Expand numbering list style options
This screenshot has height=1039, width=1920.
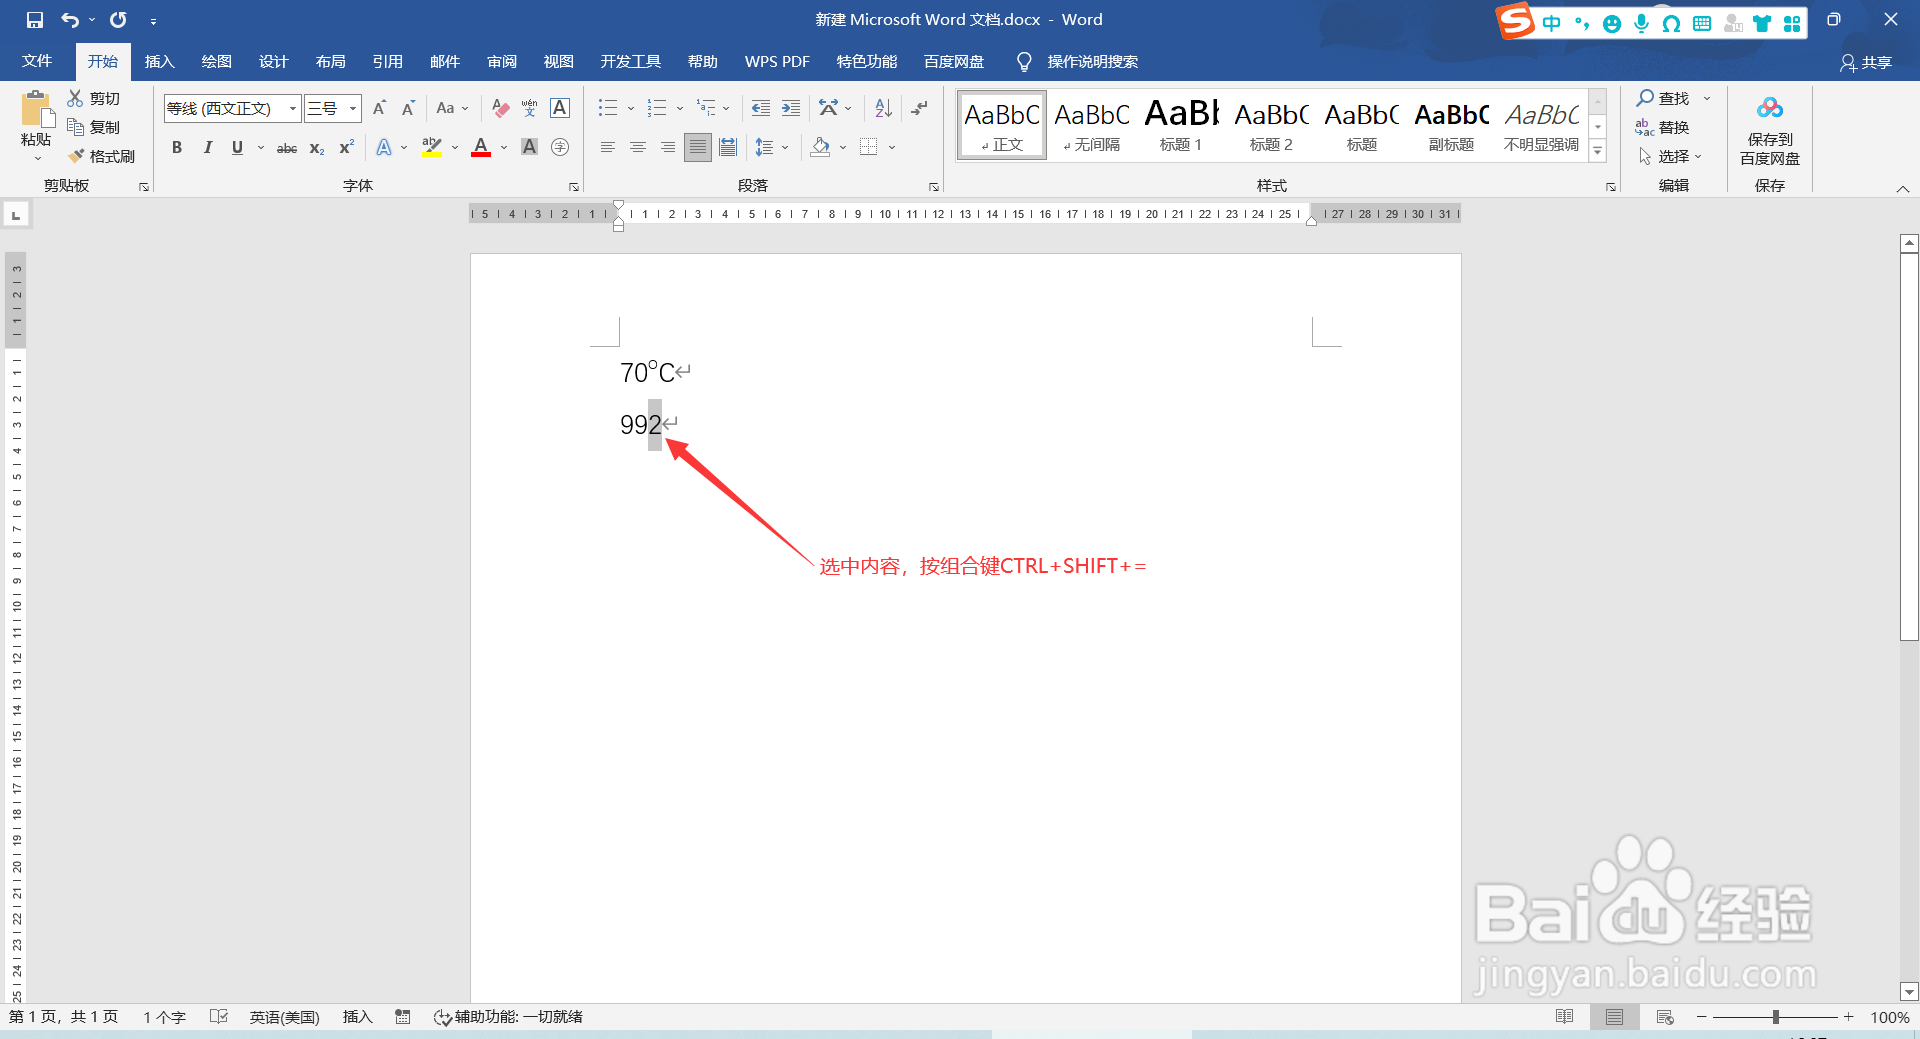point(680,108)
